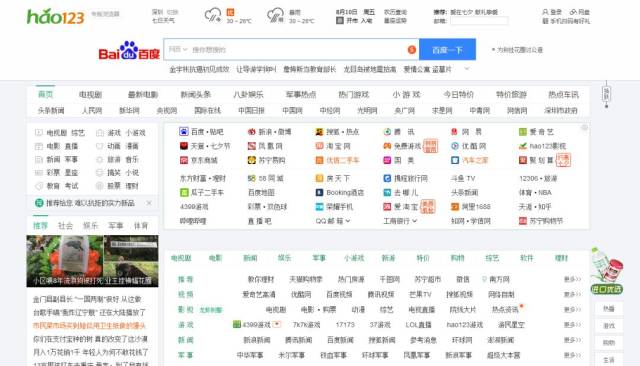Image resolution: width=640 pixels, height=366 pixels.
Task: Open the 苏宁易购 icon
Action: pyautogui.click(x=251, y=160)
